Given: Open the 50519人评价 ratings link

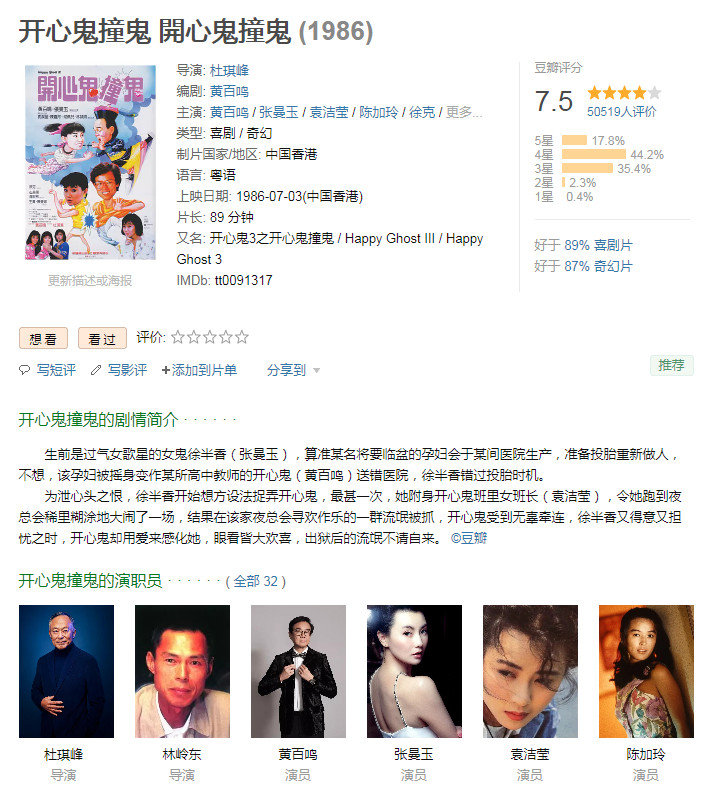Looking at the screenshot, I should click(622, 112).
